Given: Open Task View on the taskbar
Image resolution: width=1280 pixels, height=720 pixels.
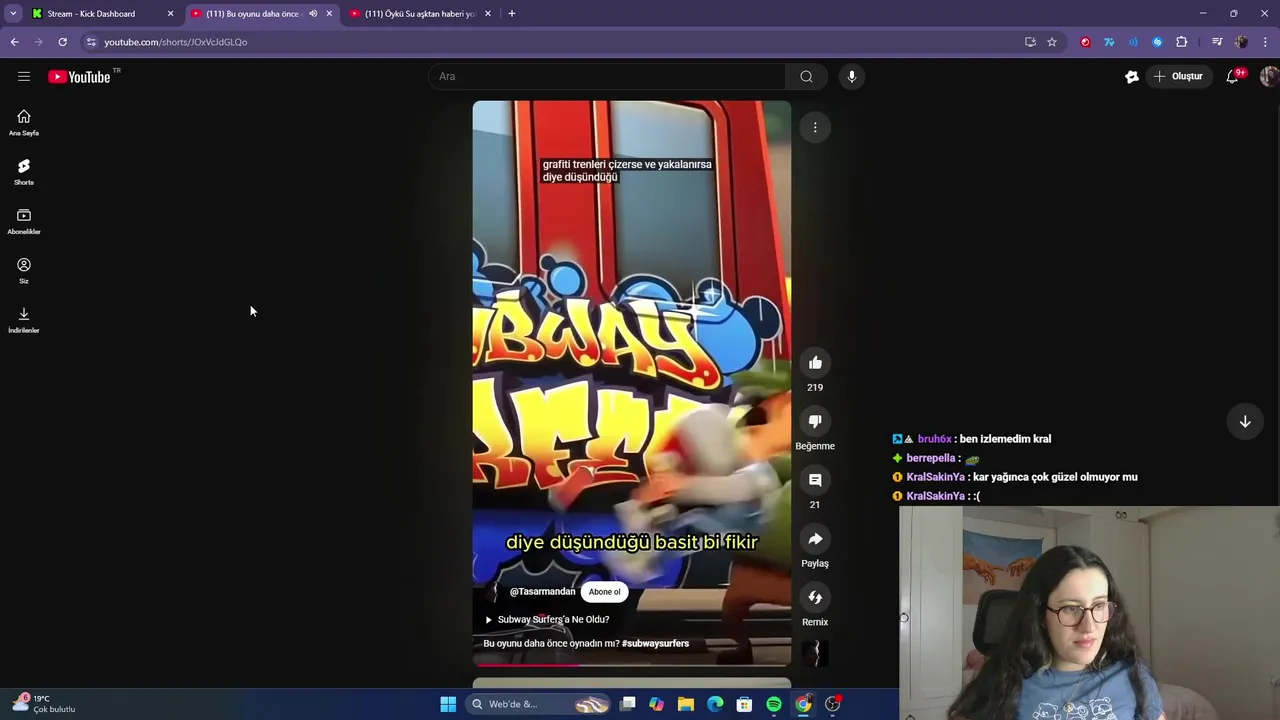Looking at the screenshot, I should (x=627, y=704).
